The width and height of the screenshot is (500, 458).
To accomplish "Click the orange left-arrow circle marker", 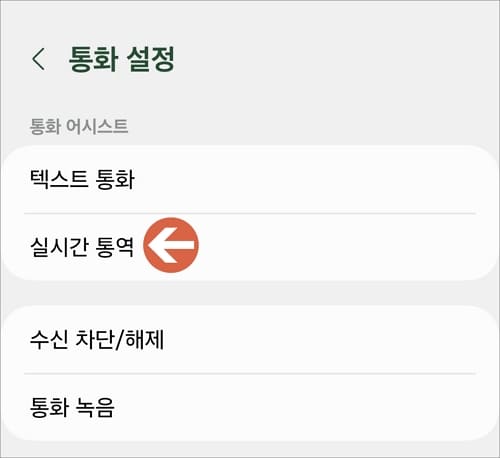I will pyautogui.click(x=171, y=245).
